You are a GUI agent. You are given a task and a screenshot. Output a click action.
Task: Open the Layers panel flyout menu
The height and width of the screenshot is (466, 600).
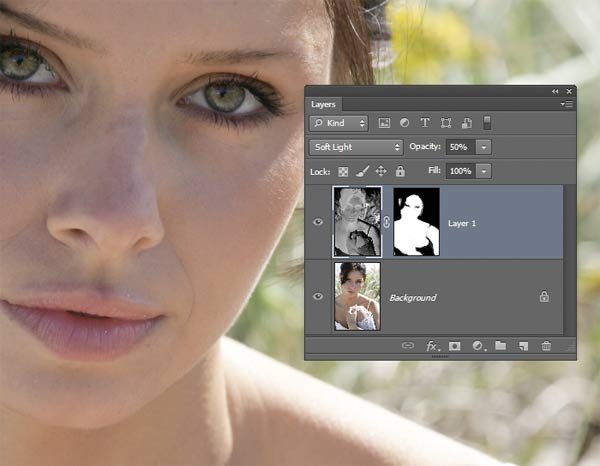pyautogui.click(x=566, y=103)
